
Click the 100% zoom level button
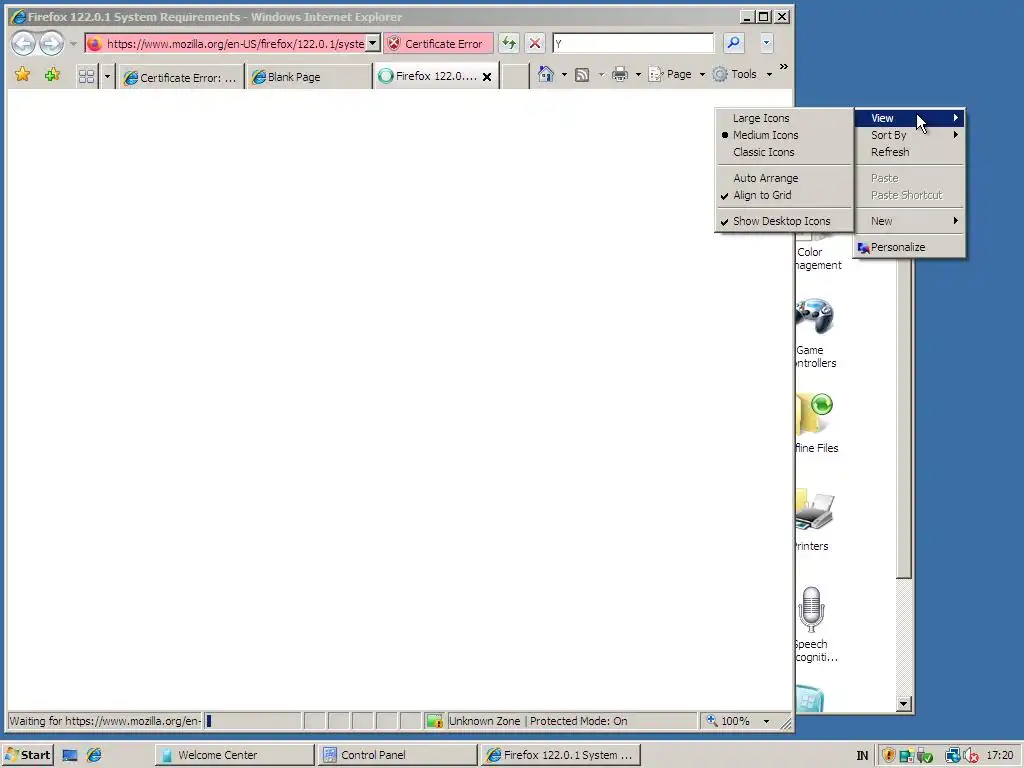tap(729, 721)
